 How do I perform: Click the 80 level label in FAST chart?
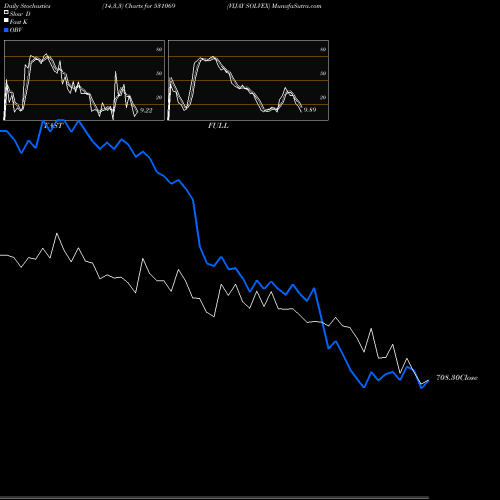click(159, 50)
